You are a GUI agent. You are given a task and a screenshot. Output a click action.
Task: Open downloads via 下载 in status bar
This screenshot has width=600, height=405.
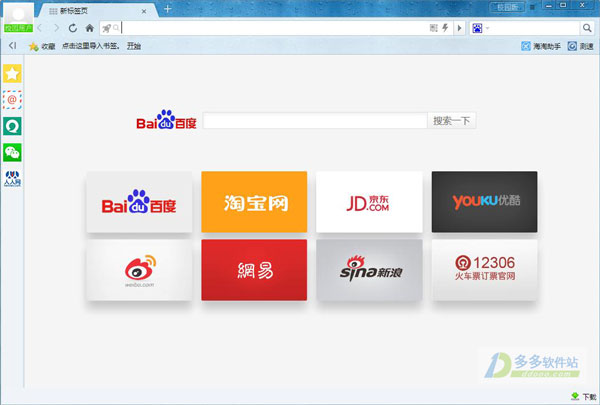point(584,397)
